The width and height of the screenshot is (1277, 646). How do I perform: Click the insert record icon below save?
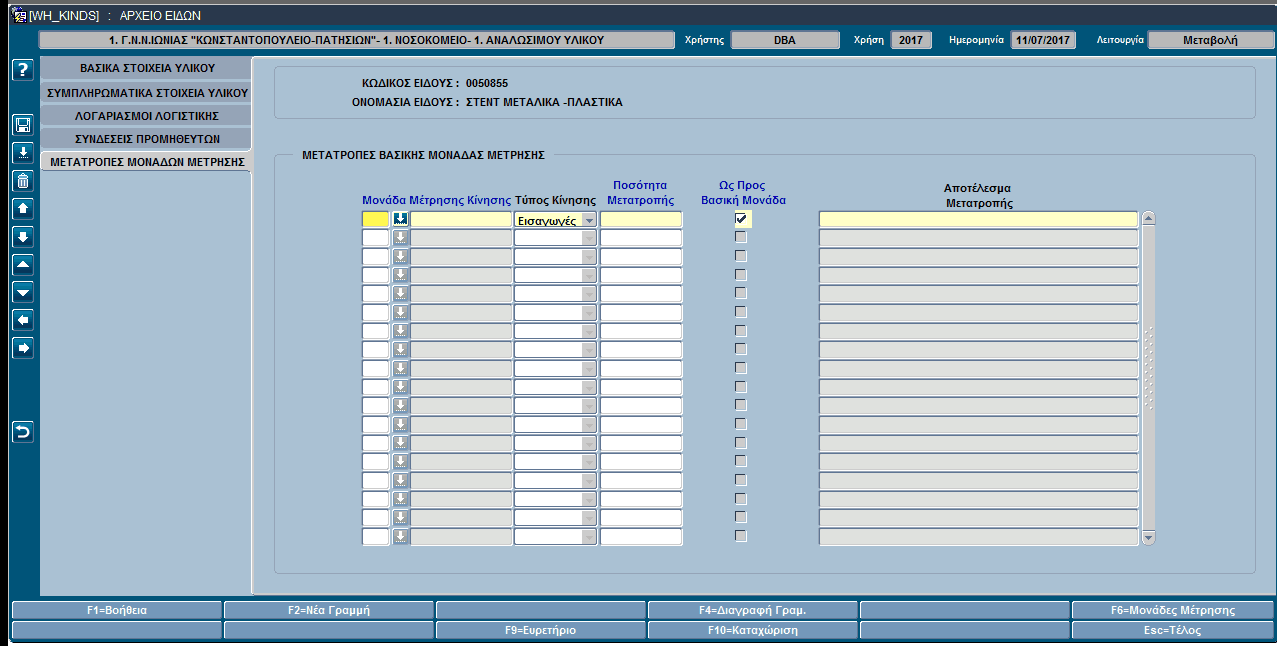tap(23, 153)
